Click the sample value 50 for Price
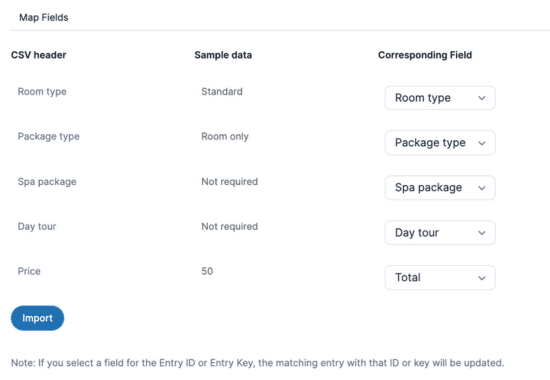550x380 pixels. 207,271
